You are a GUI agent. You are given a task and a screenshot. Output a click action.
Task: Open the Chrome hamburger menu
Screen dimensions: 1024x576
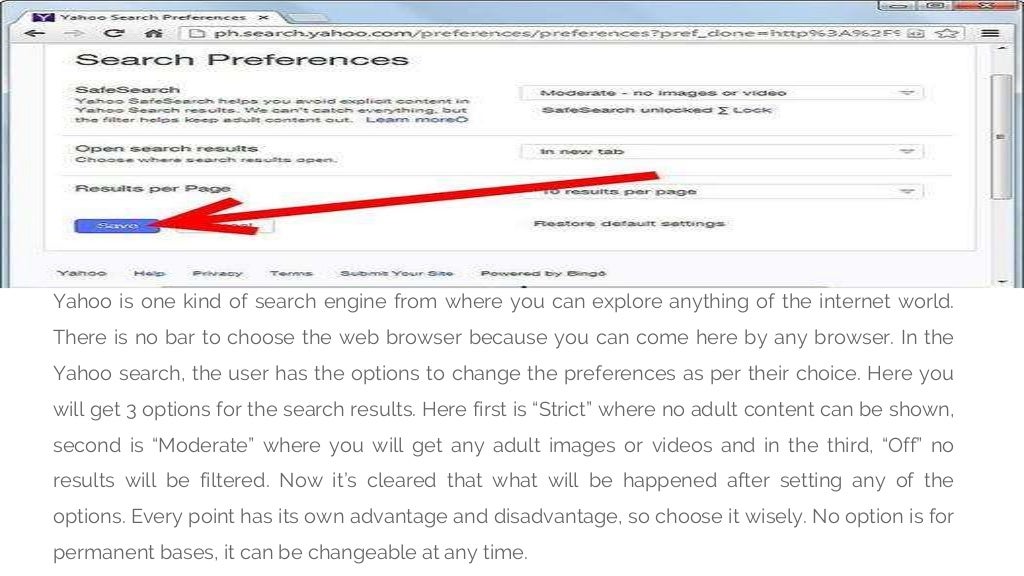[x=990, y=33]
